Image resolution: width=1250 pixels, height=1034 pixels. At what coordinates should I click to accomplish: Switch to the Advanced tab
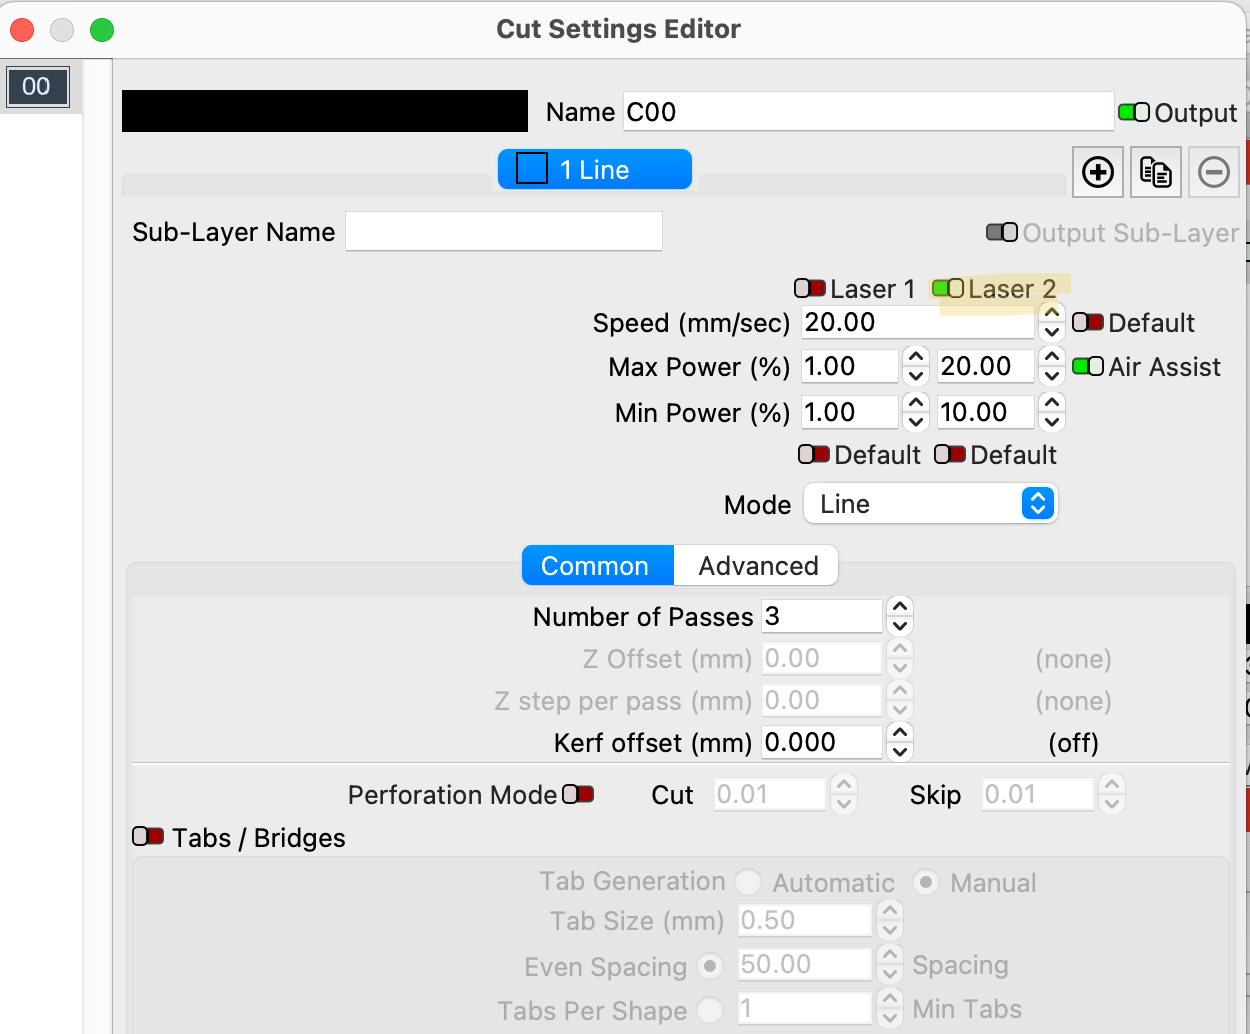point(757,566)
